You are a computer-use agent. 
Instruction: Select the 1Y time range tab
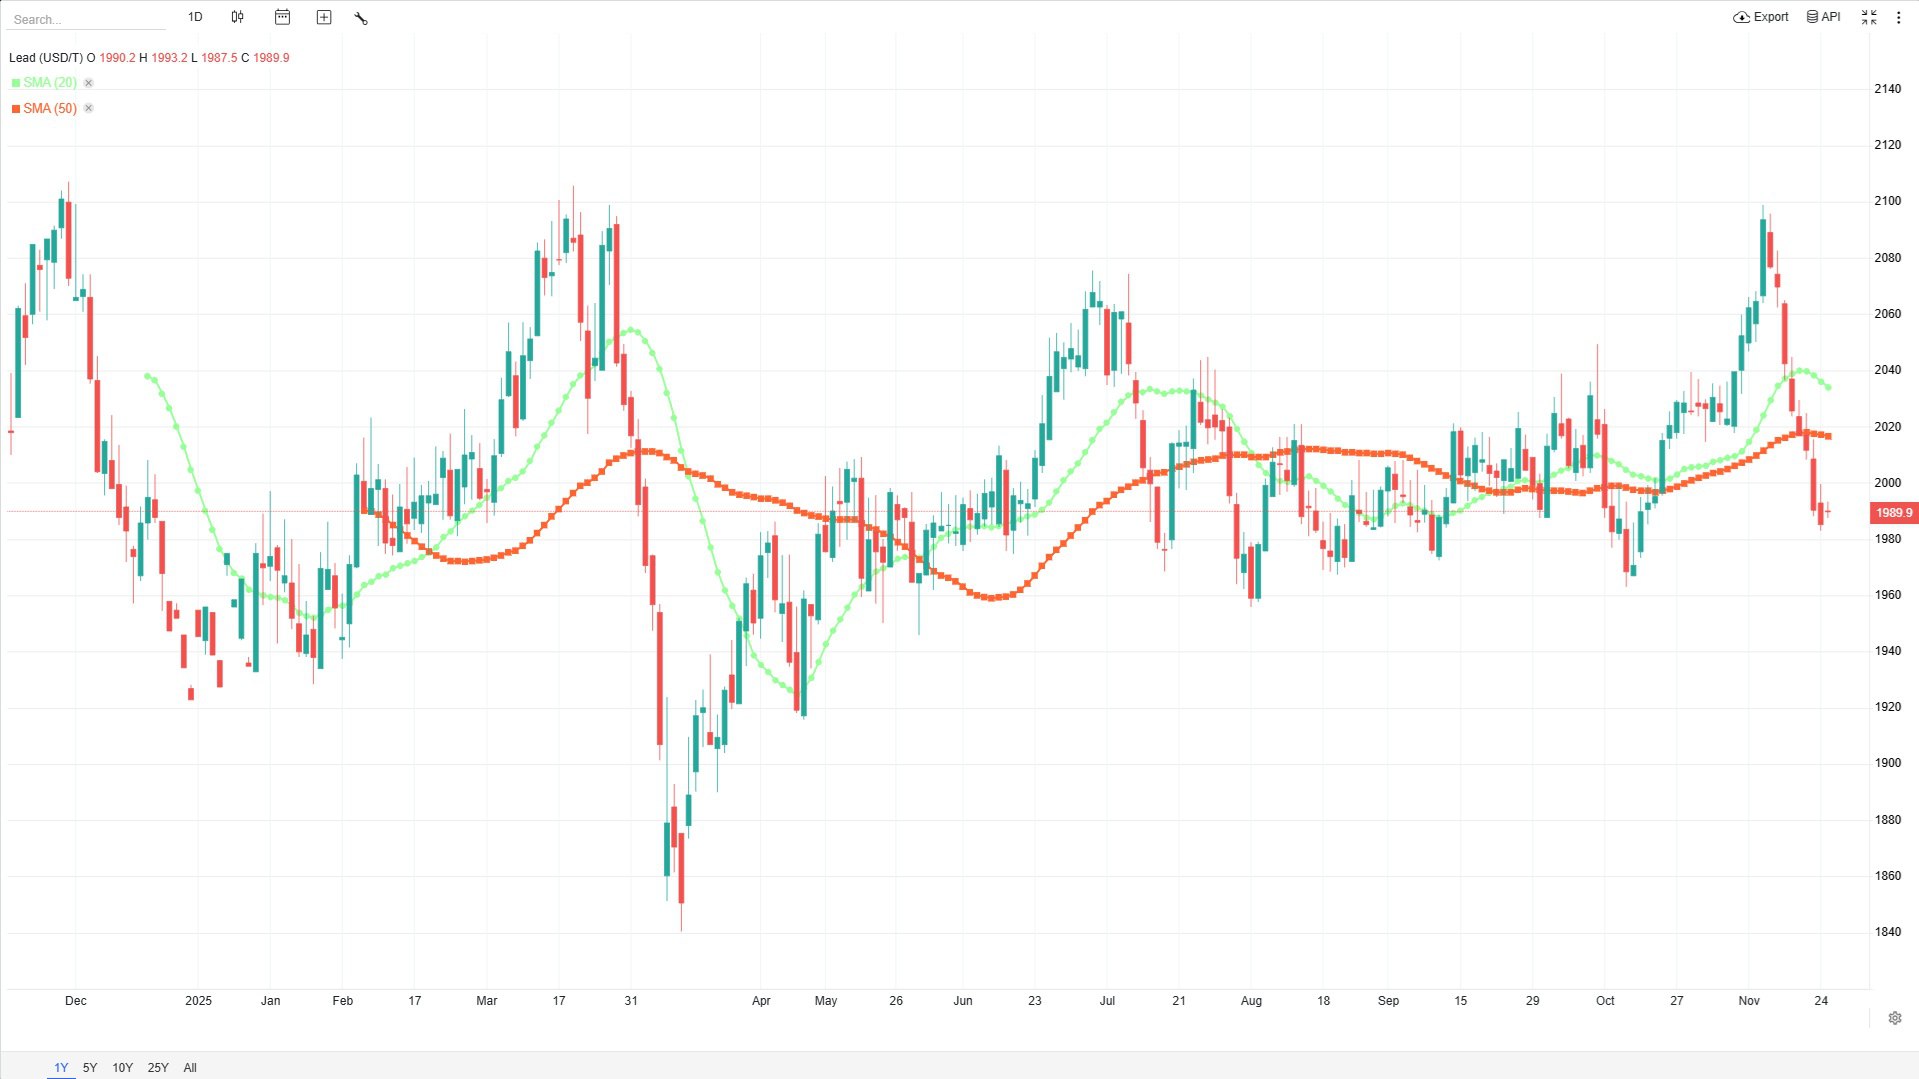click(61, 1067)
